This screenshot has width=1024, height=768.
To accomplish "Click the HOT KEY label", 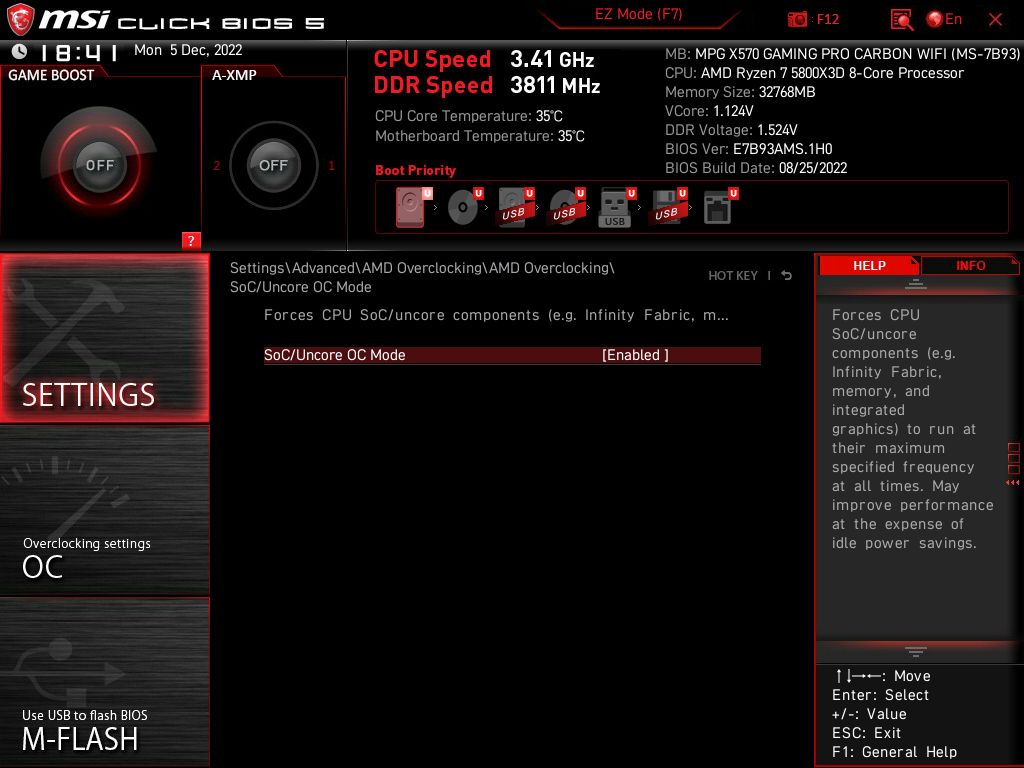I will tap(733, 276).
